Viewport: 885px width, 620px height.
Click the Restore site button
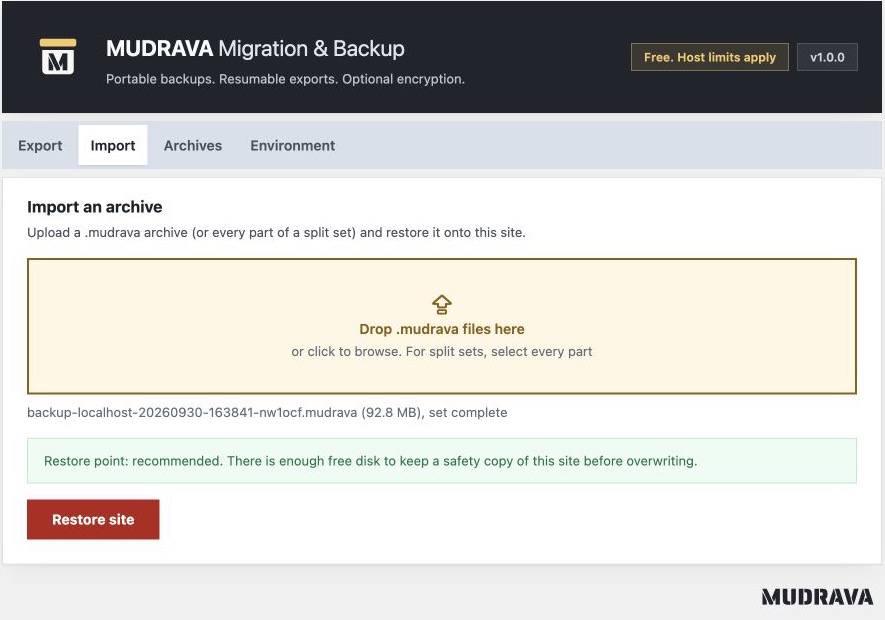pos(93,519)
